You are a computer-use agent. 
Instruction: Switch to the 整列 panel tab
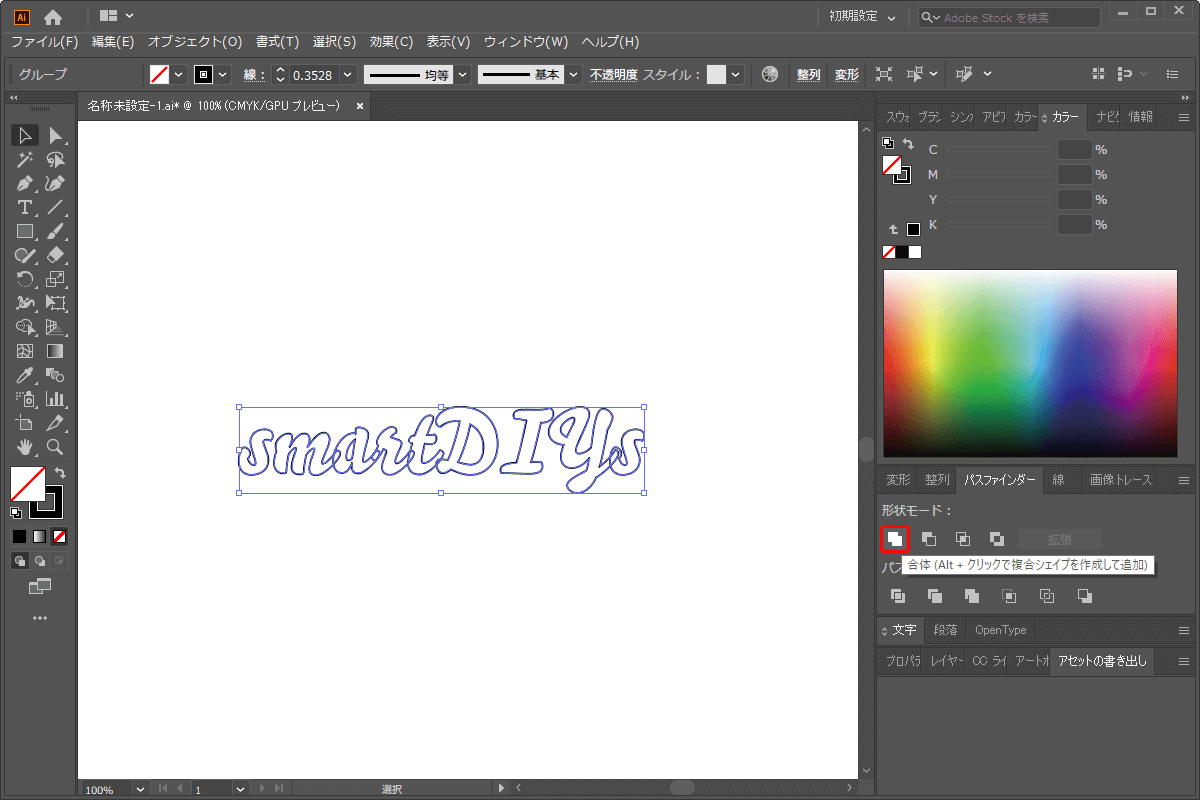tap(937, 480)
